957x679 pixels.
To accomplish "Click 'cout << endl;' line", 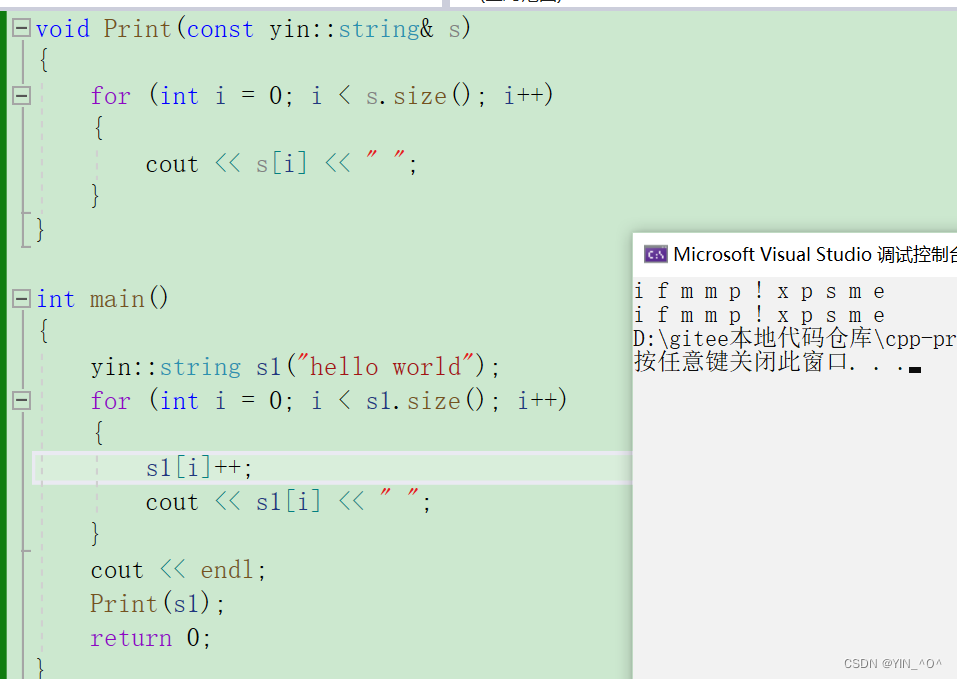I will (178, 570).
